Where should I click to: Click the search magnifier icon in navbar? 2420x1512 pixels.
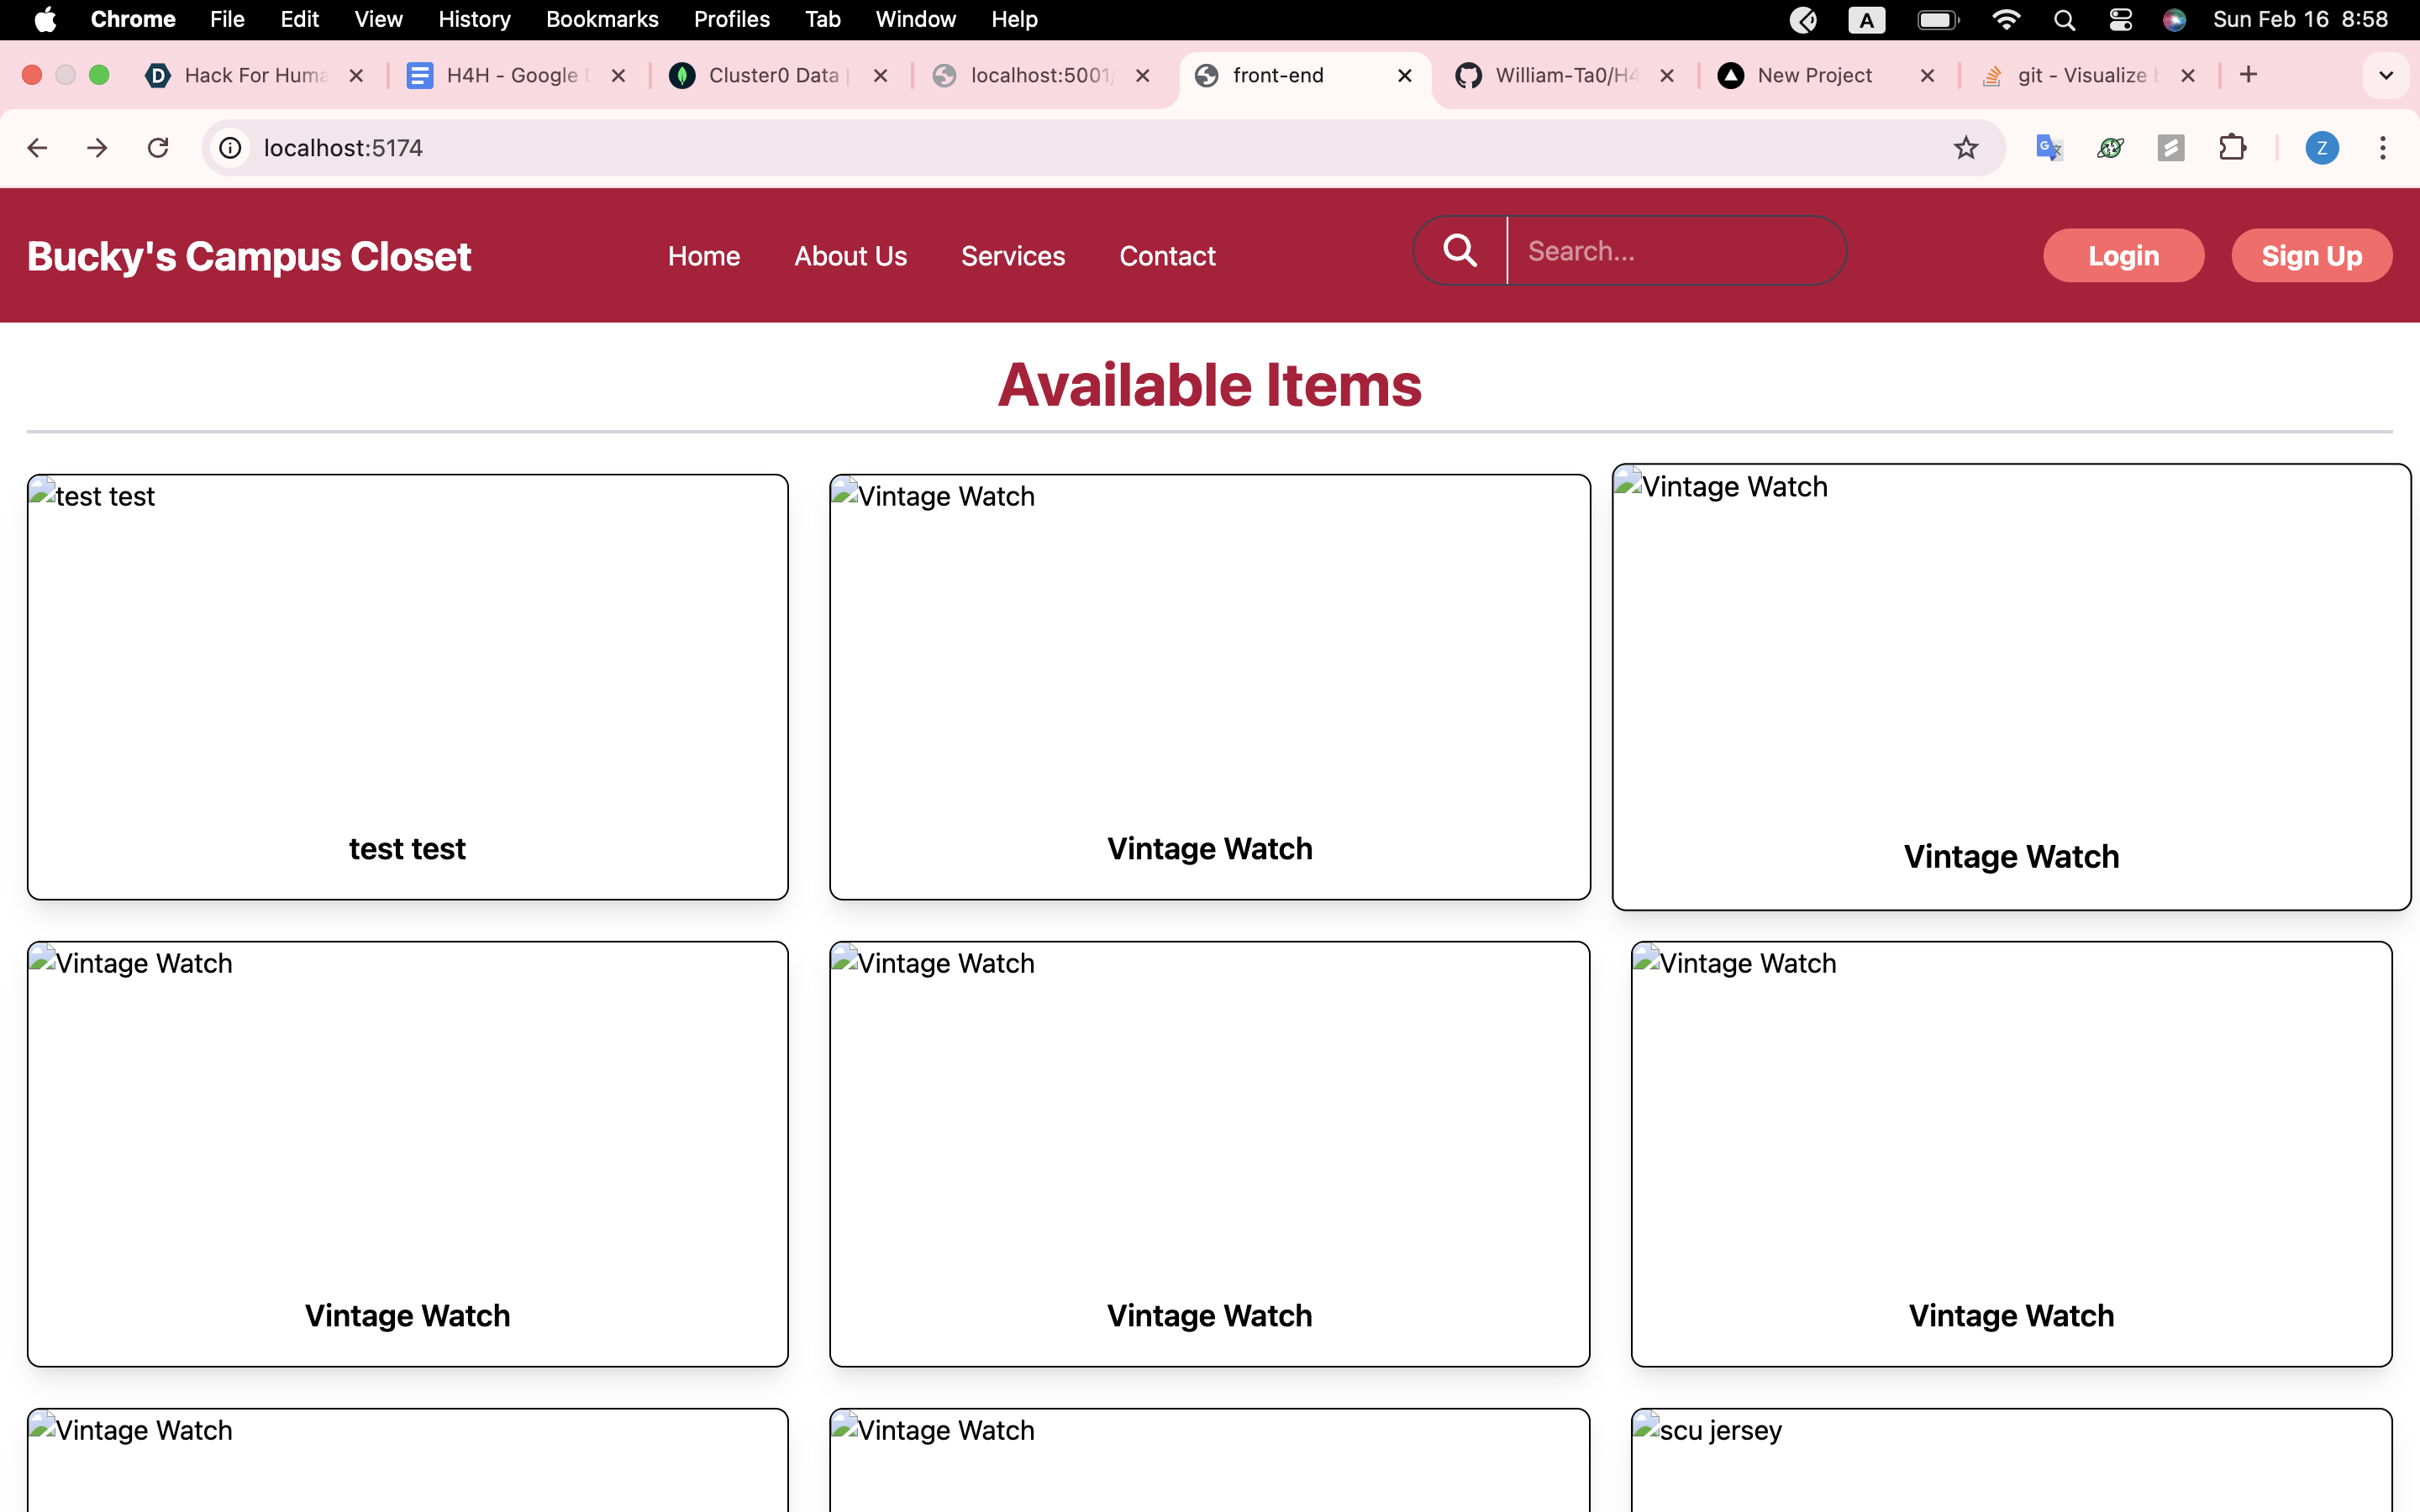pyautogui.click(x=1460, y=251)
